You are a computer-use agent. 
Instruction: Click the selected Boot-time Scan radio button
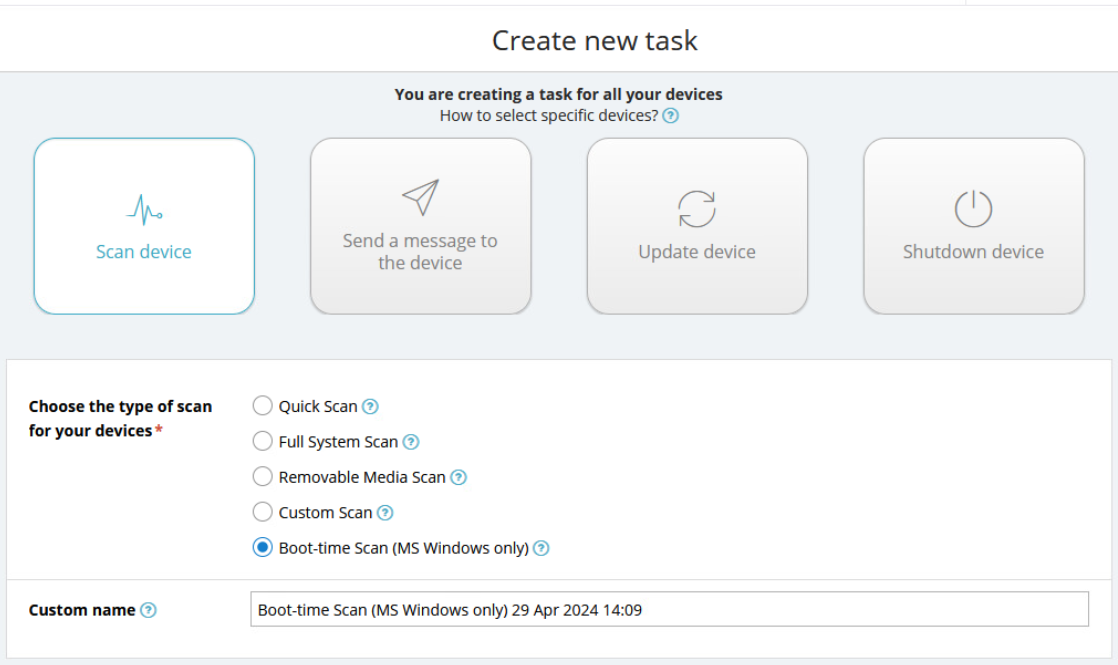[262, 548]
